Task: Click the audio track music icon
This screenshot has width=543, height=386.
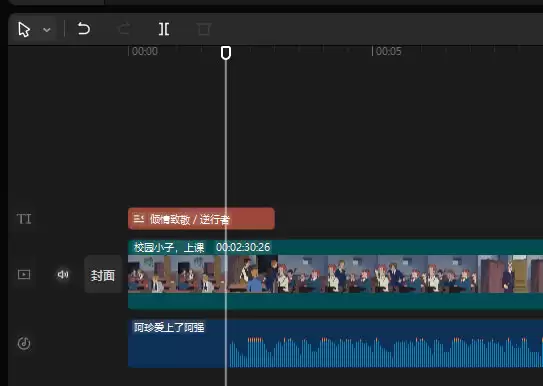Action: [24, 343]
